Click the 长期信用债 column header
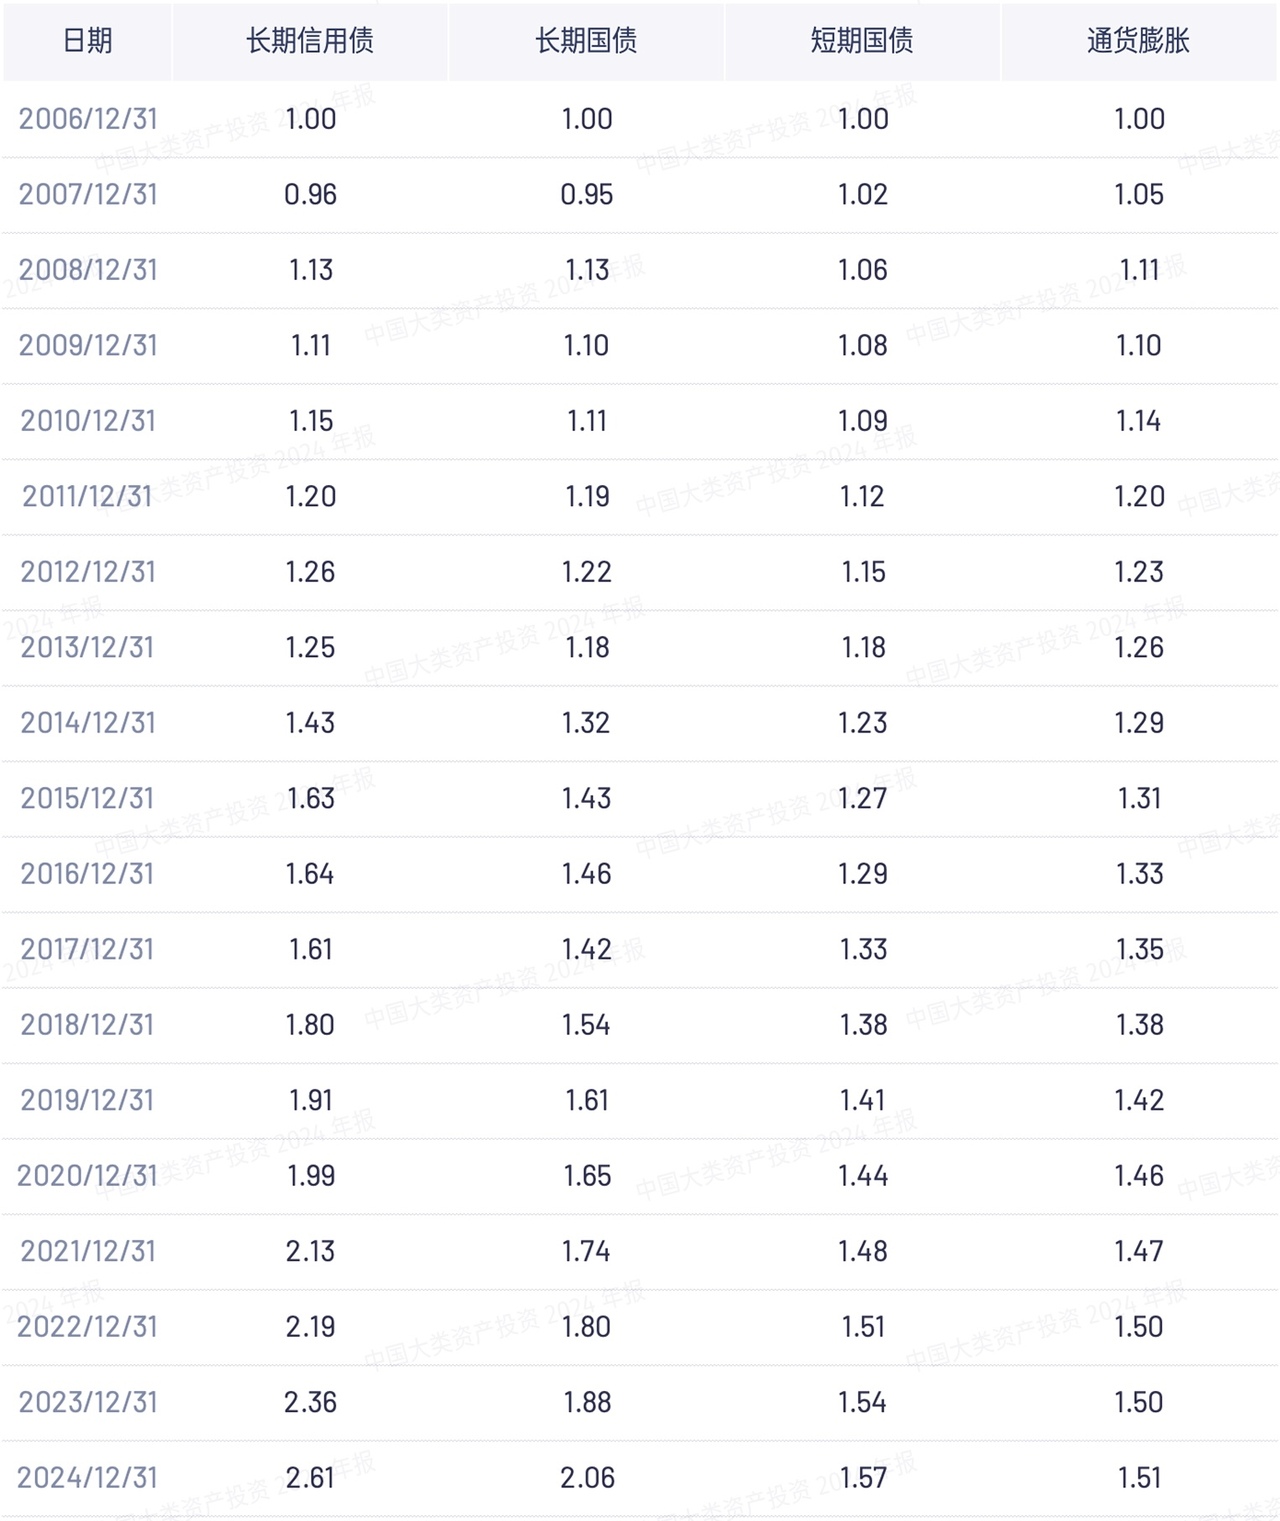Screen dimensions: 1280x1521 [310, 41]
